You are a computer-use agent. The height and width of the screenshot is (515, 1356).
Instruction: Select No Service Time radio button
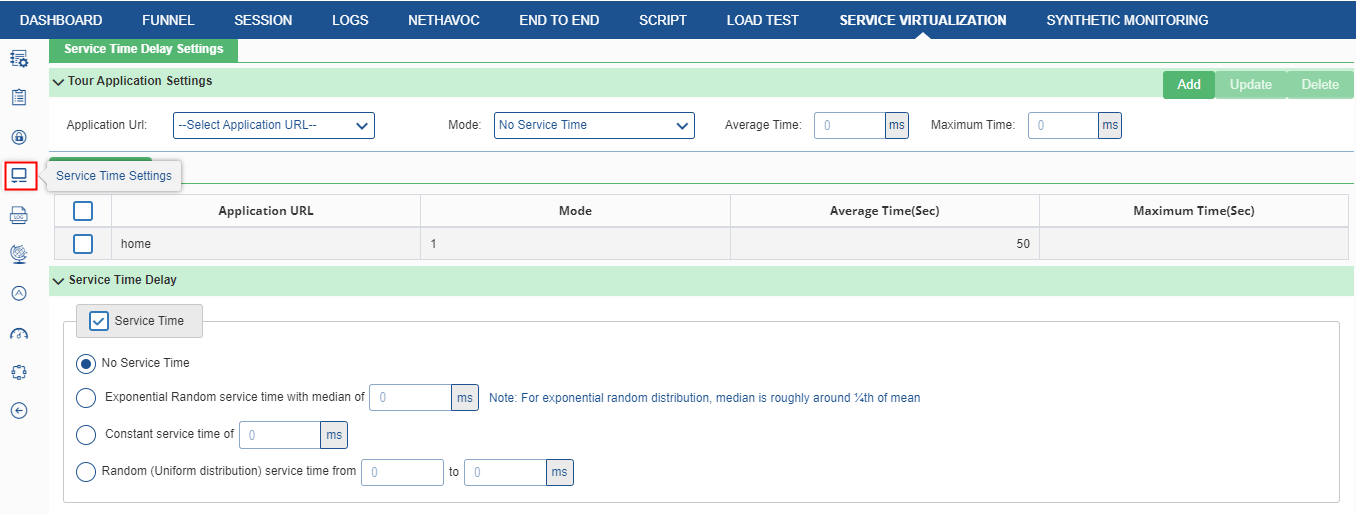tap(86, 364)
